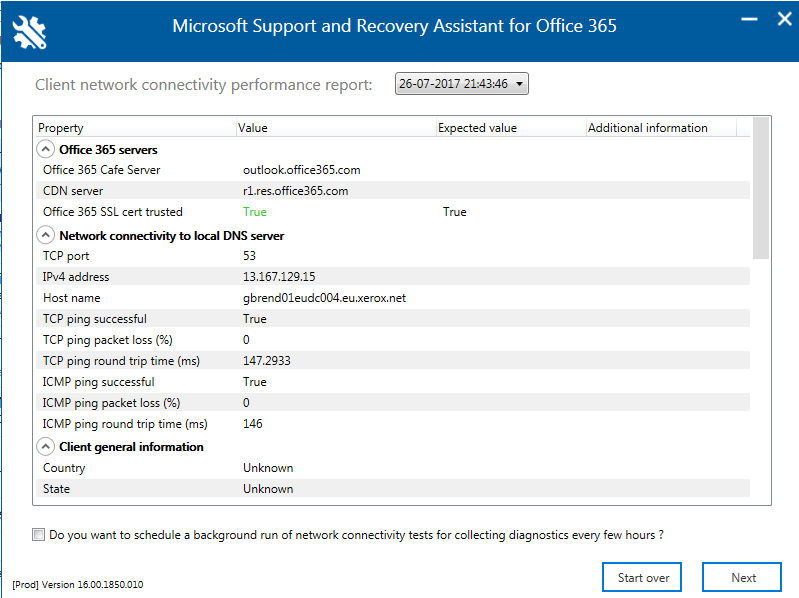Select the TCP ping successful row
799x598 pixels.
(x=393, y=318)
